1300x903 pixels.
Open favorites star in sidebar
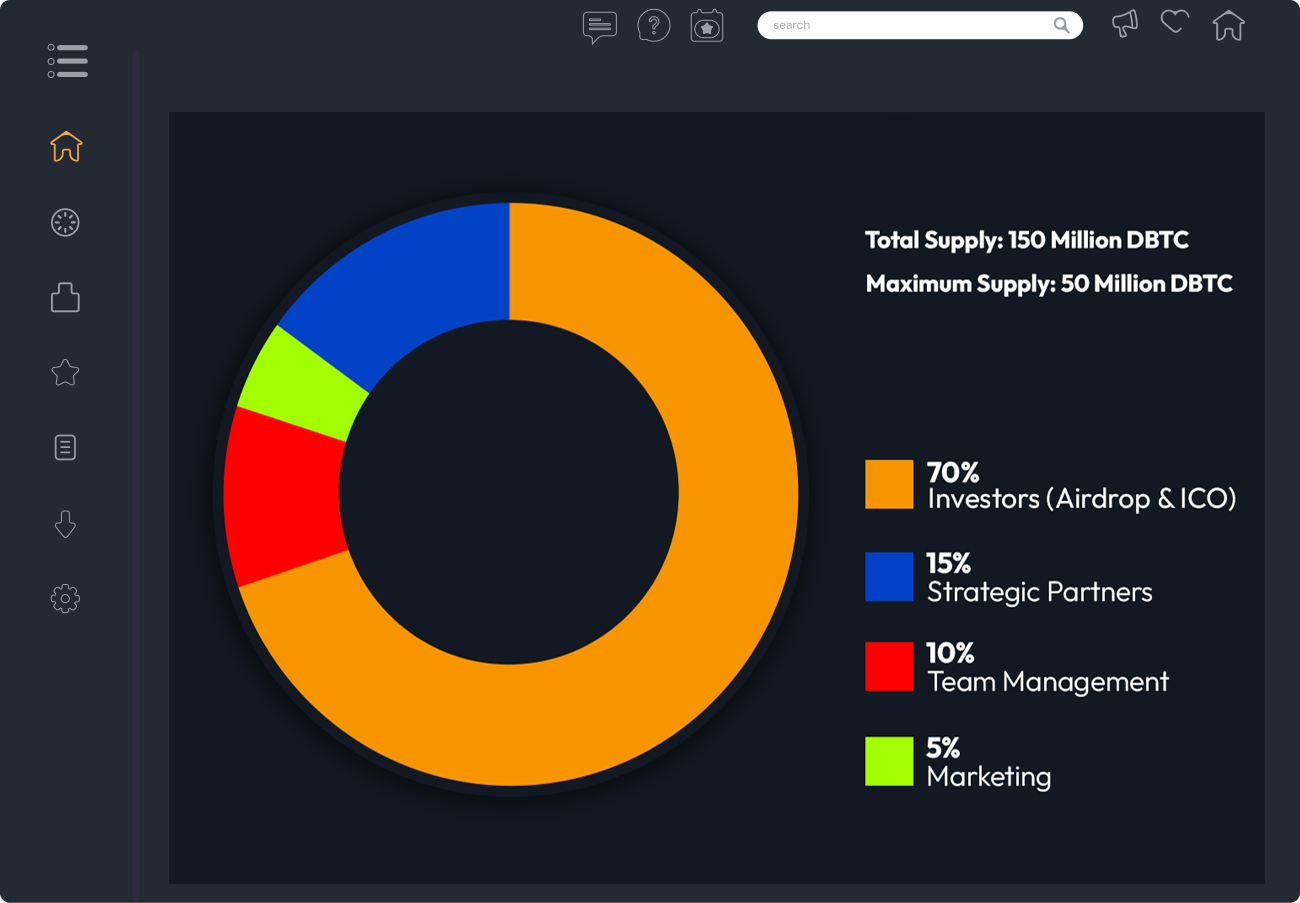click(65, 373)
